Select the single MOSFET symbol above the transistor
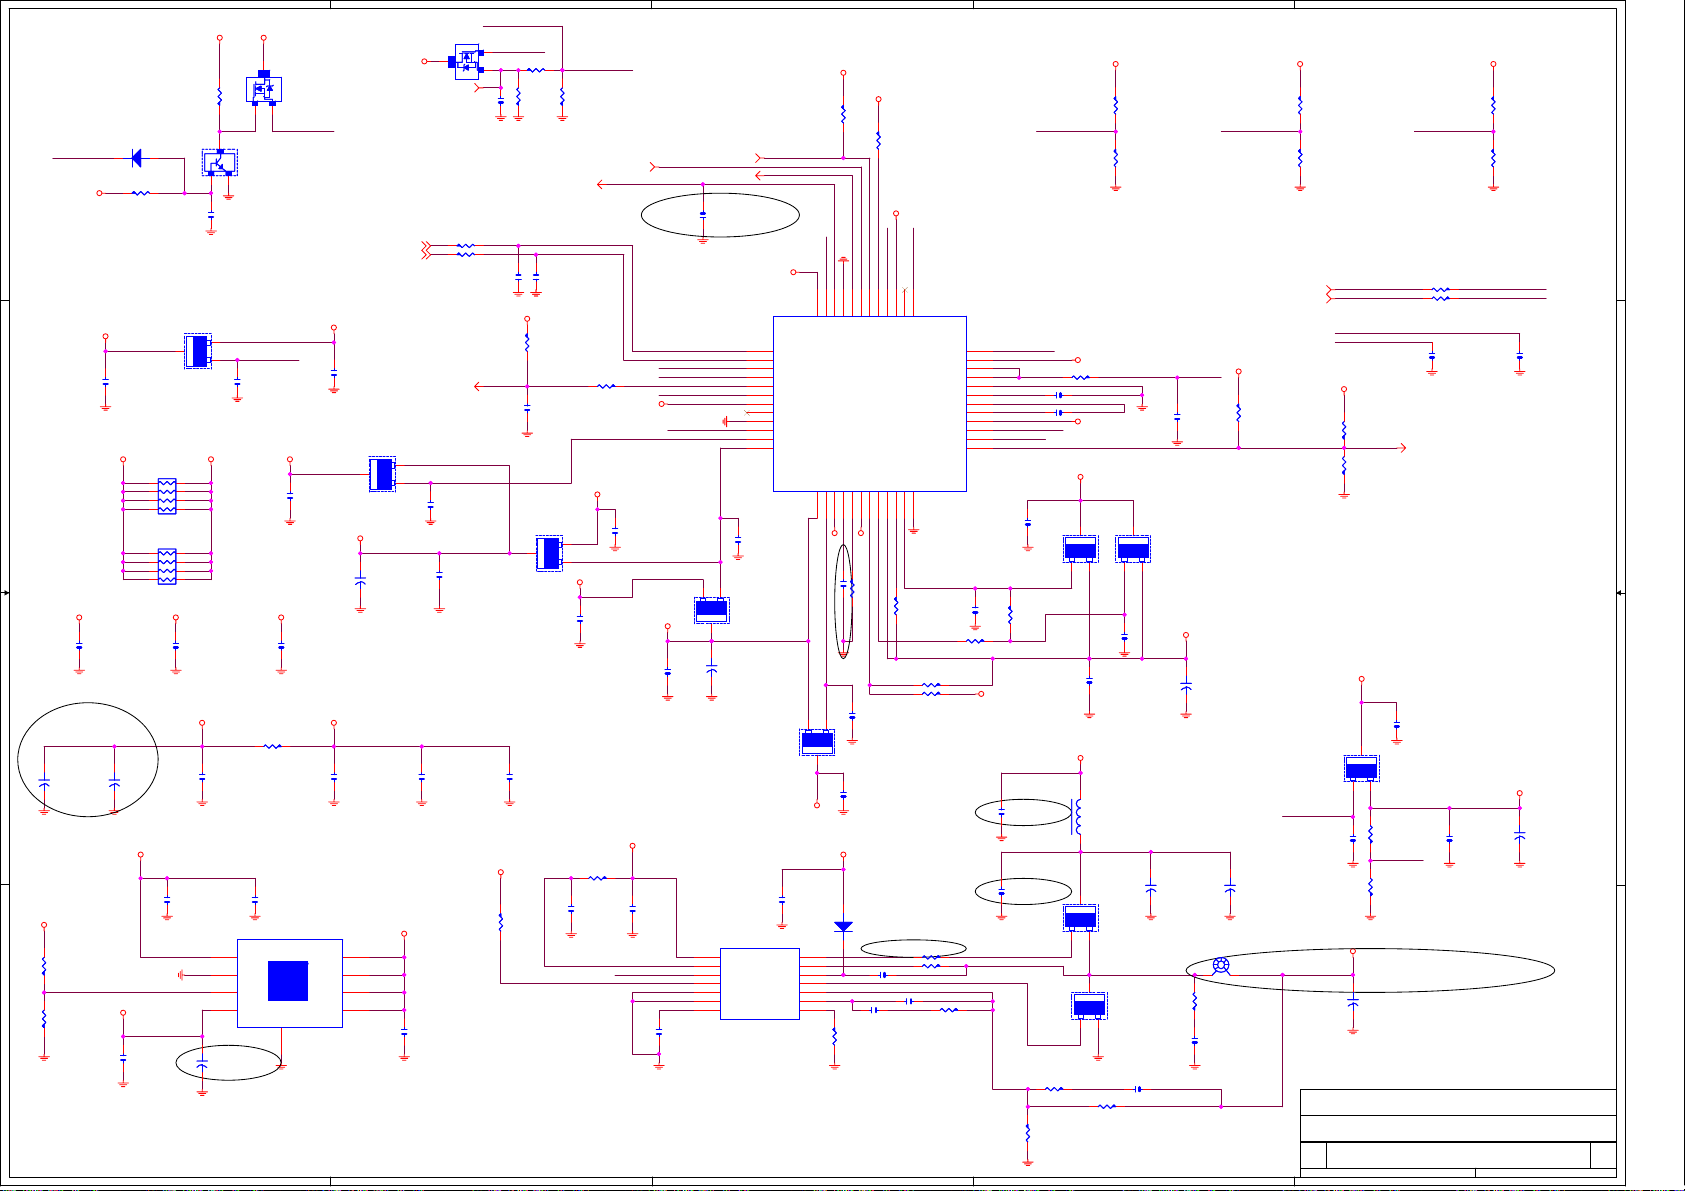The width and height of the screenshot is (1685, 1191). point(264,88)
